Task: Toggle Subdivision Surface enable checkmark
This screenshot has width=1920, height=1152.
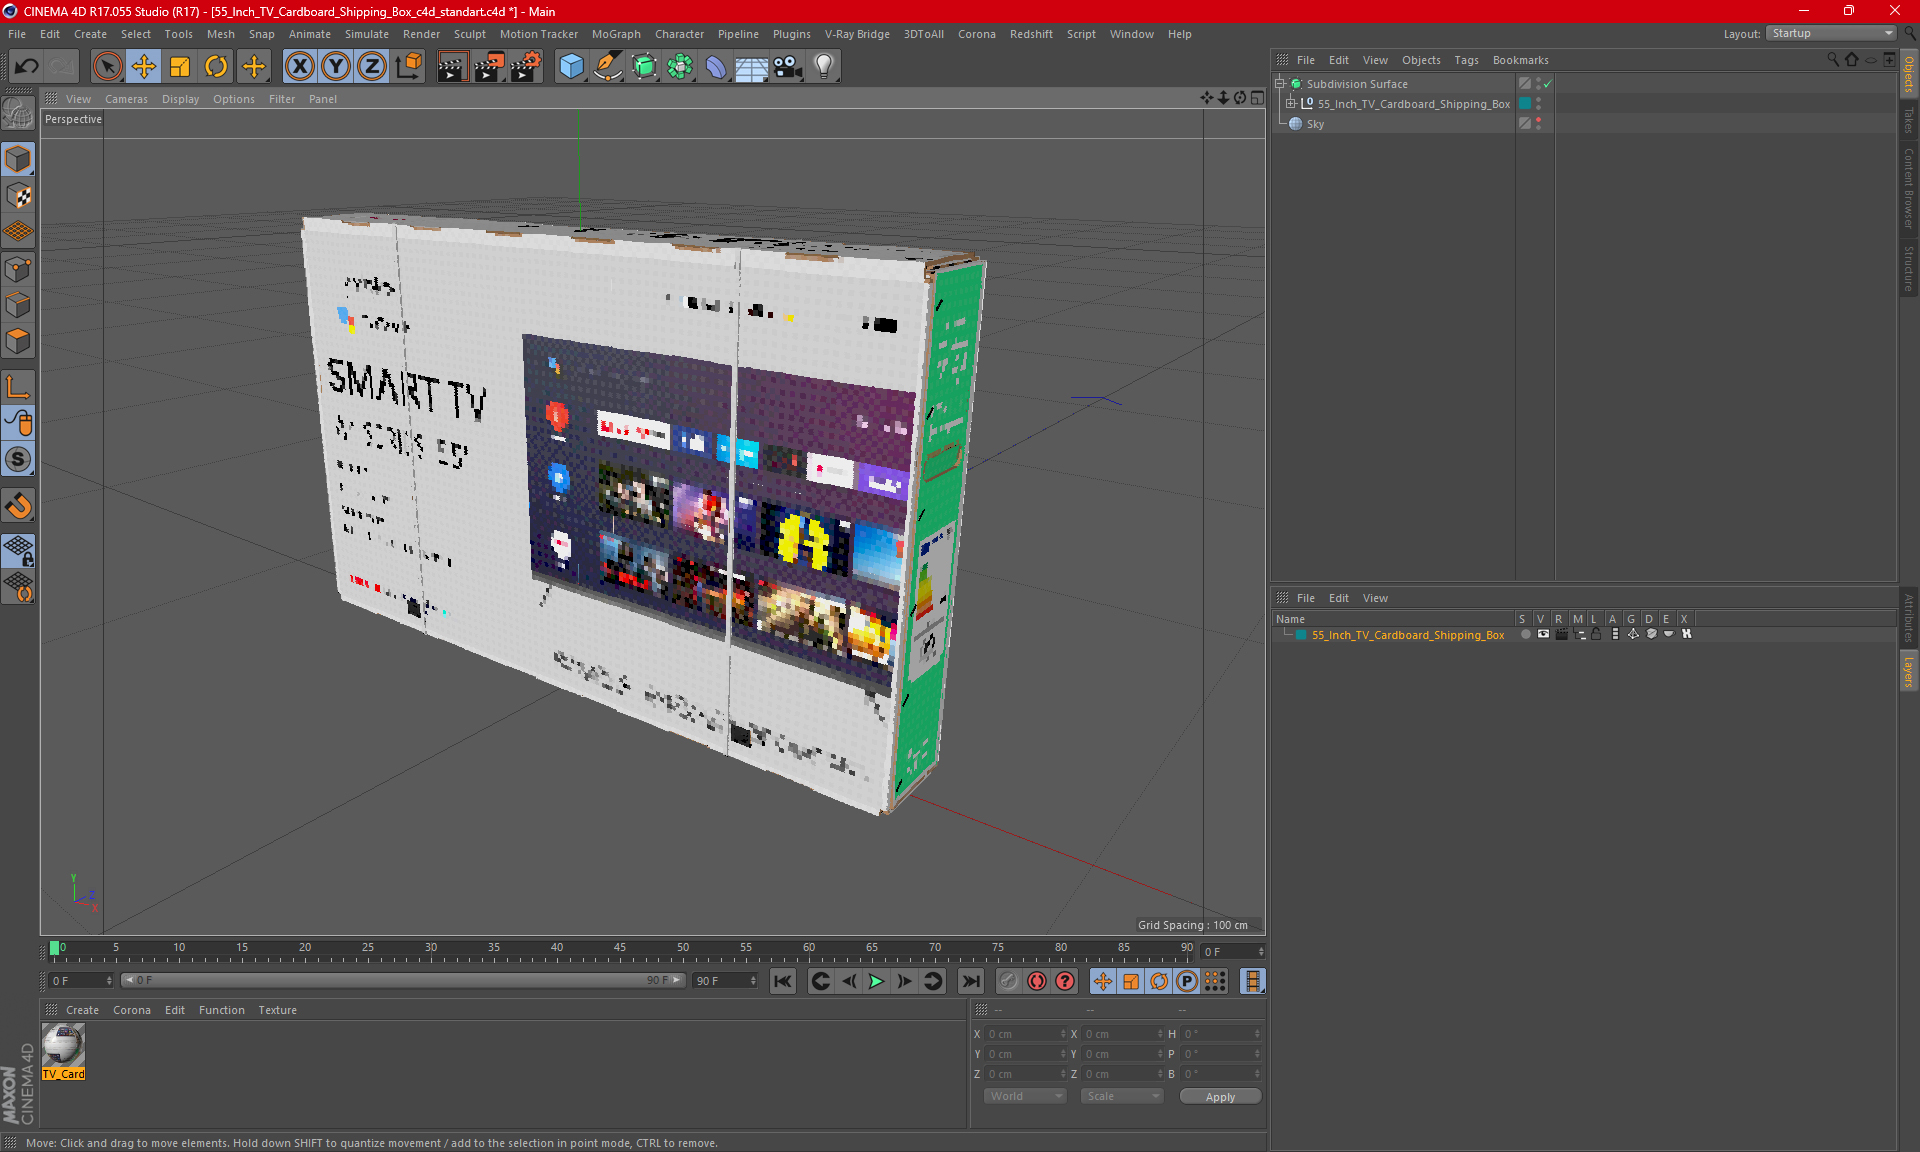Action: click(1547, 84)
